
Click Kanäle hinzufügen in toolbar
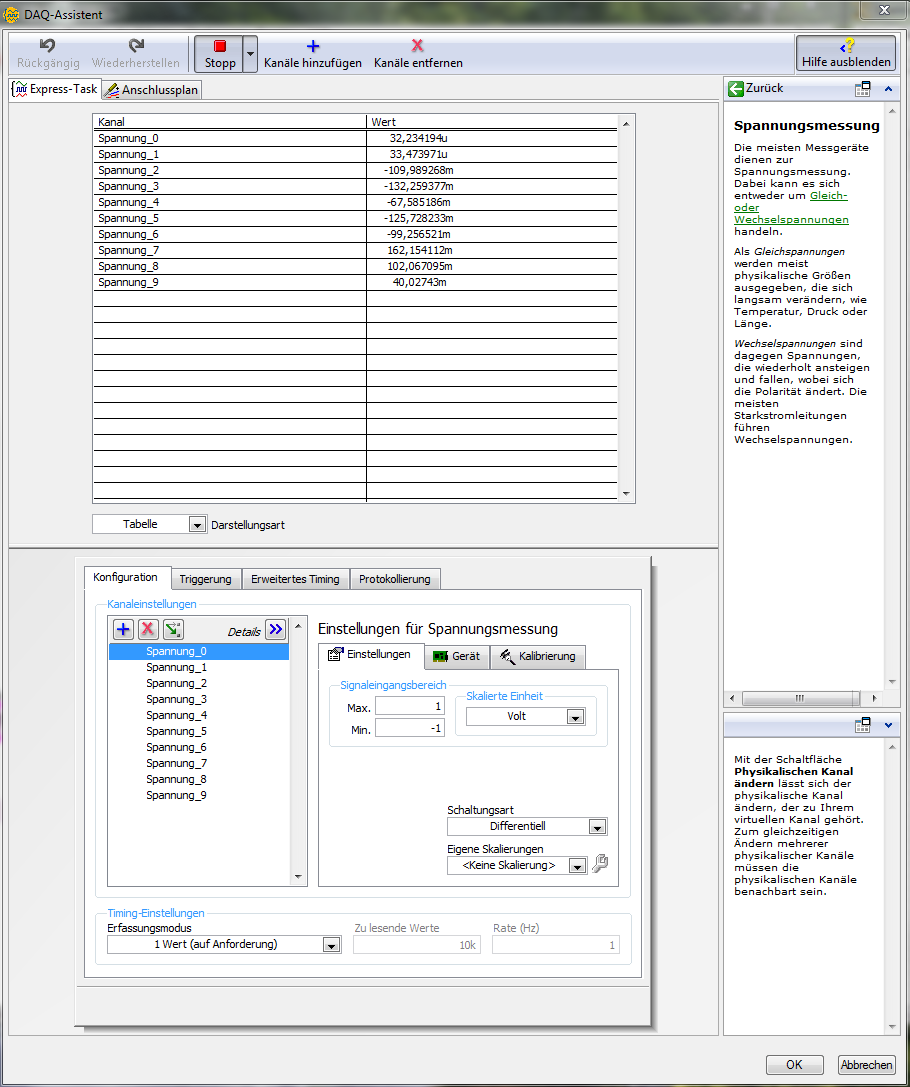[313, 54]
